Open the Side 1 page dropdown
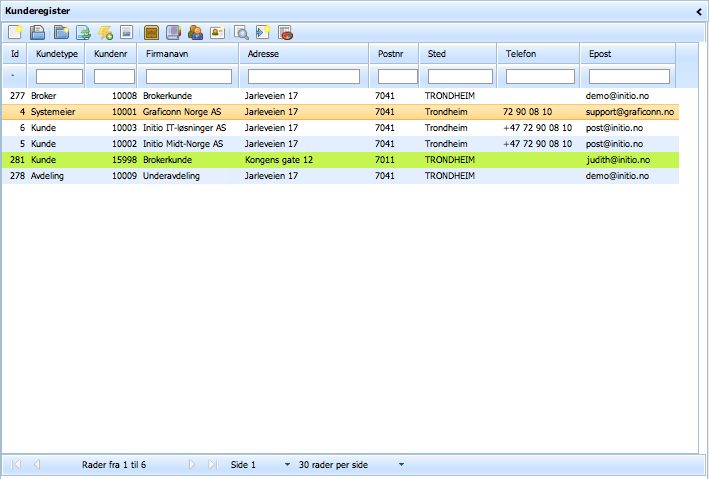709x479 pixels. coord(288,465)
